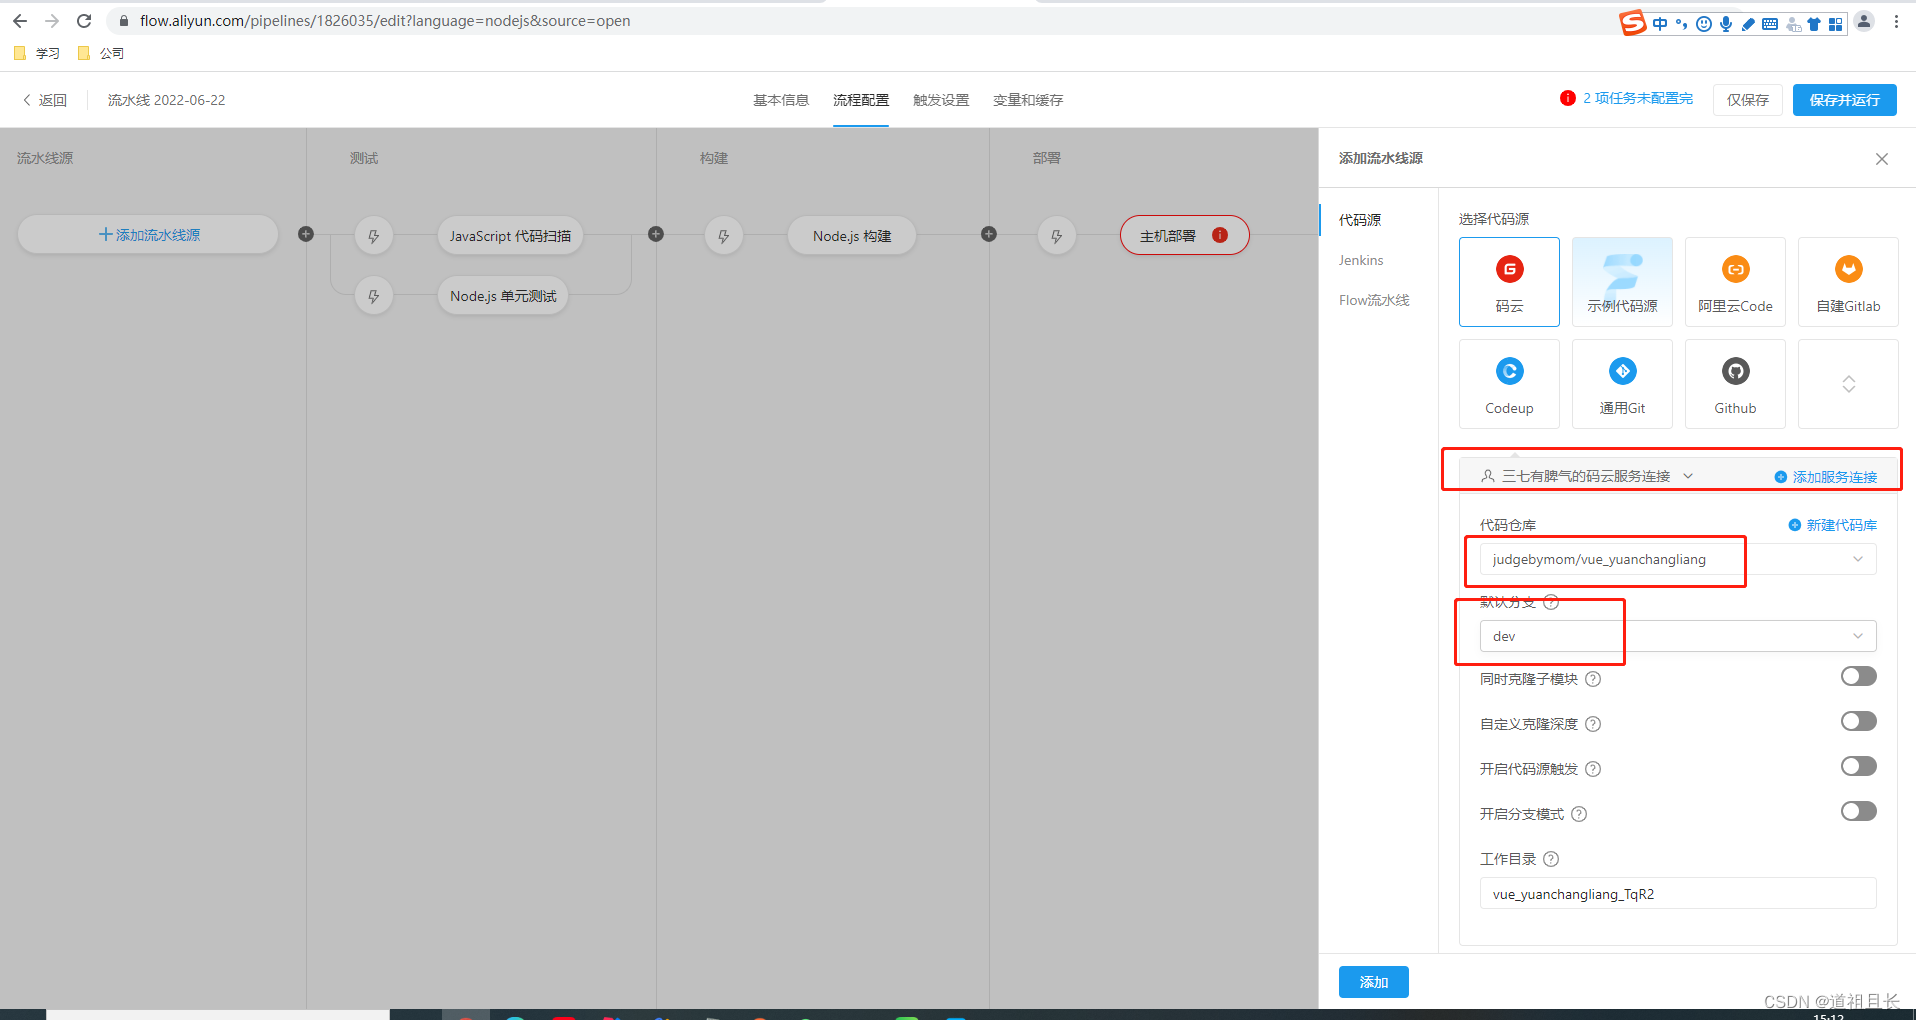Select the 码云 (Gitee) code source card
This screenshot has height=1020, width=1916.
point(1509,282)
